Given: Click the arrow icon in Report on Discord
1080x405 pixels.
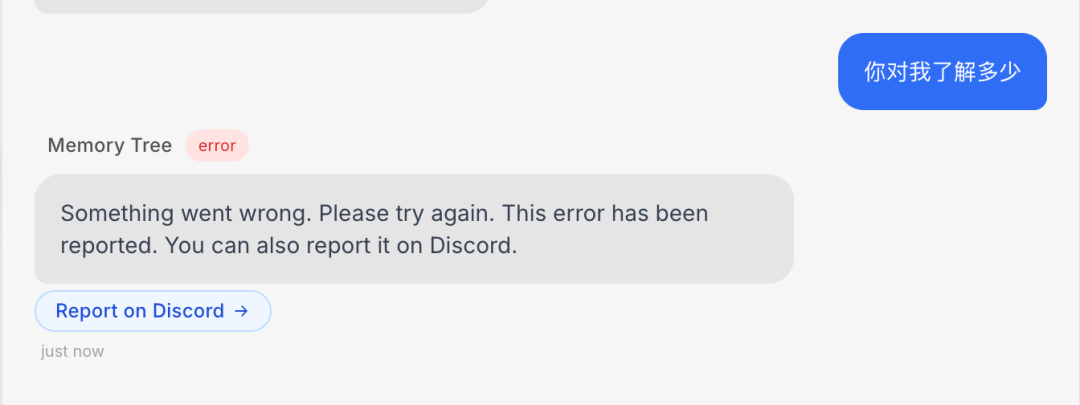Looking at the screenshot, I should (240, 311).
